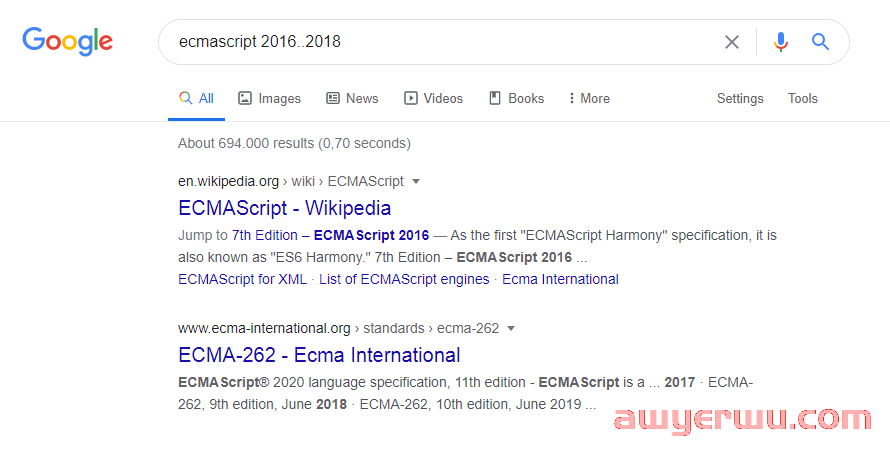Click the News tab icon
Image resolution: width=890 pixels, height=449 pixels.
pos(333,98)
